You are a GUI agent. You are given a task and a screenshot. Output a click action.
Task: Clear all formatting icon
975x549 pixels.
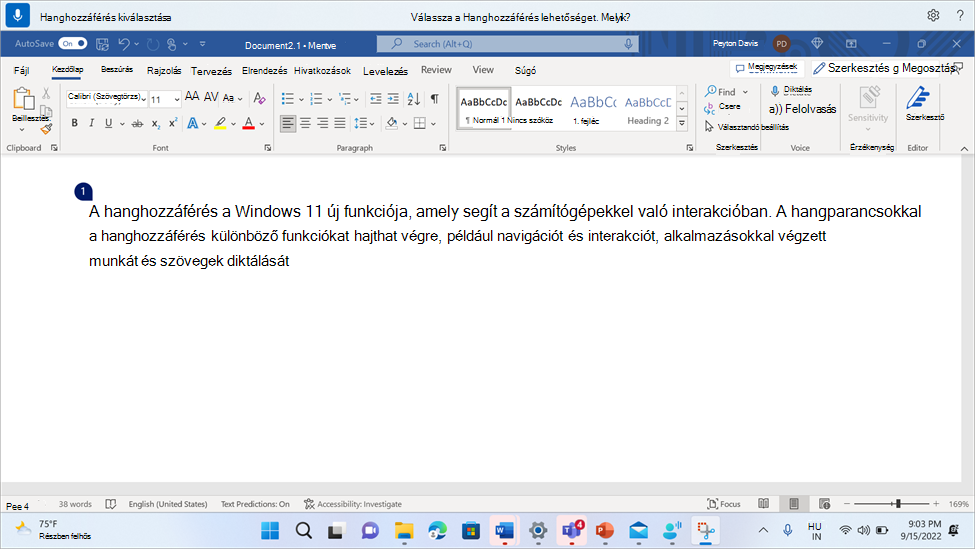tap(259, 98)
